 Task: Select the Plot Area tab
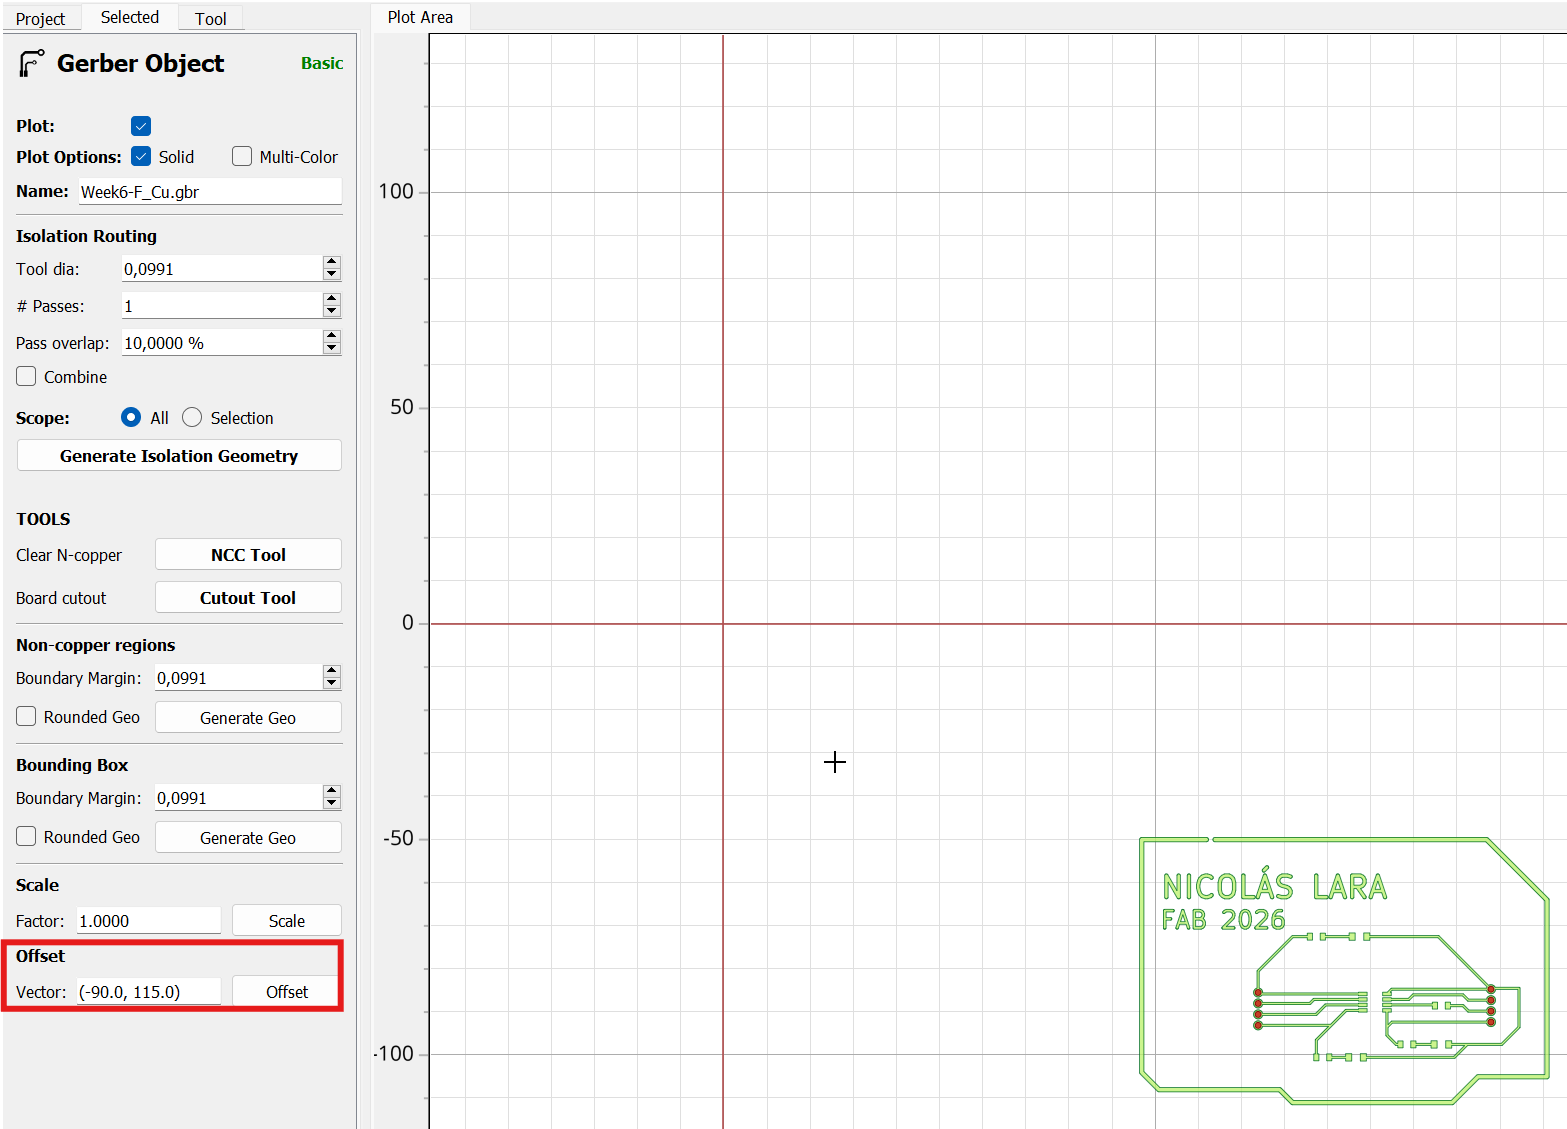point(420,17)
